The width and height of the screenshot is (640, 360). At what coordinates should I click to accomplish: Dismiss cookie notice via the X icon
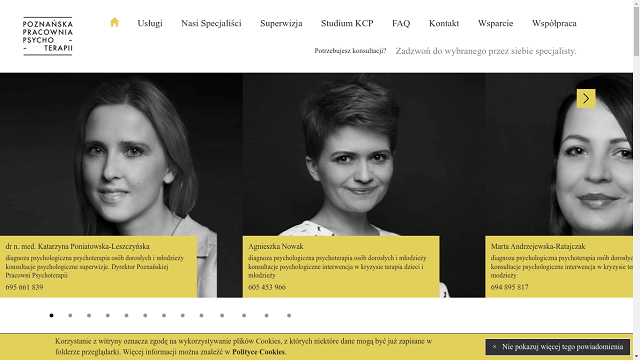[x=494, y=347]
